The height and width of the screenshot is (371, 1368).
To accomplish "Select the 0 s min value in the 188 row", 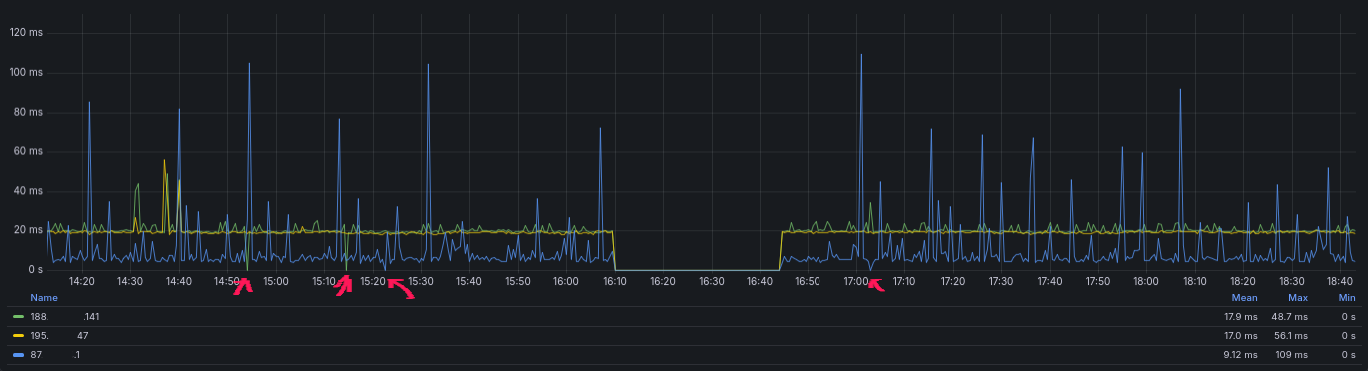I will (1349, 317).
